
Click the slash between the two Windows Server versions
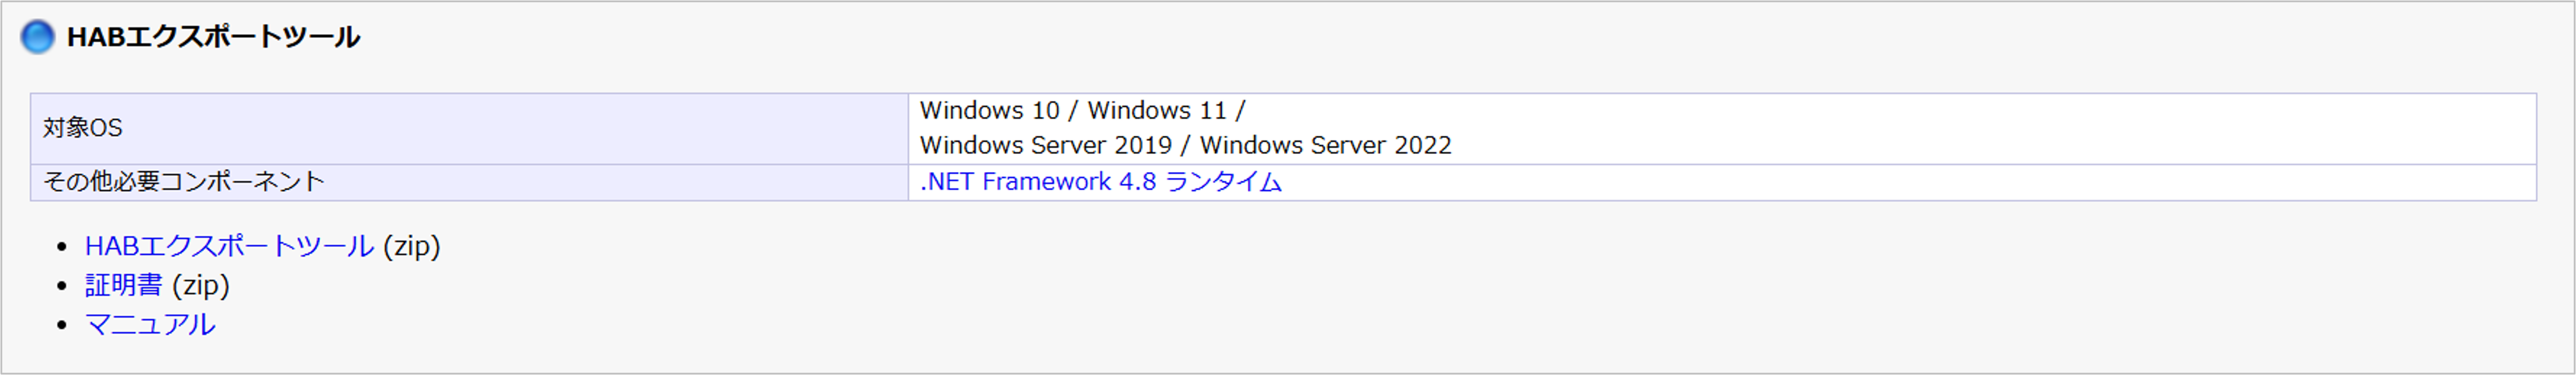1185,145
